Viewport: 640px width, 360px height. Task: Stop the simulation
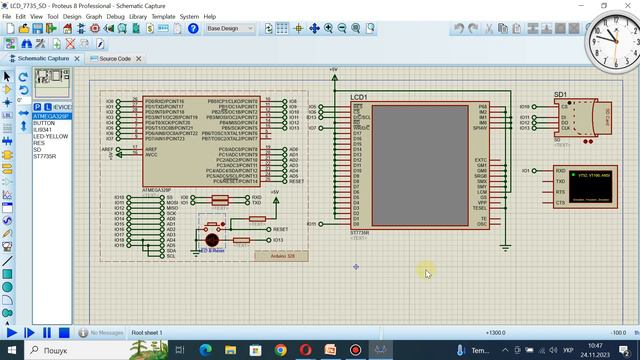(x=64, y=333)
